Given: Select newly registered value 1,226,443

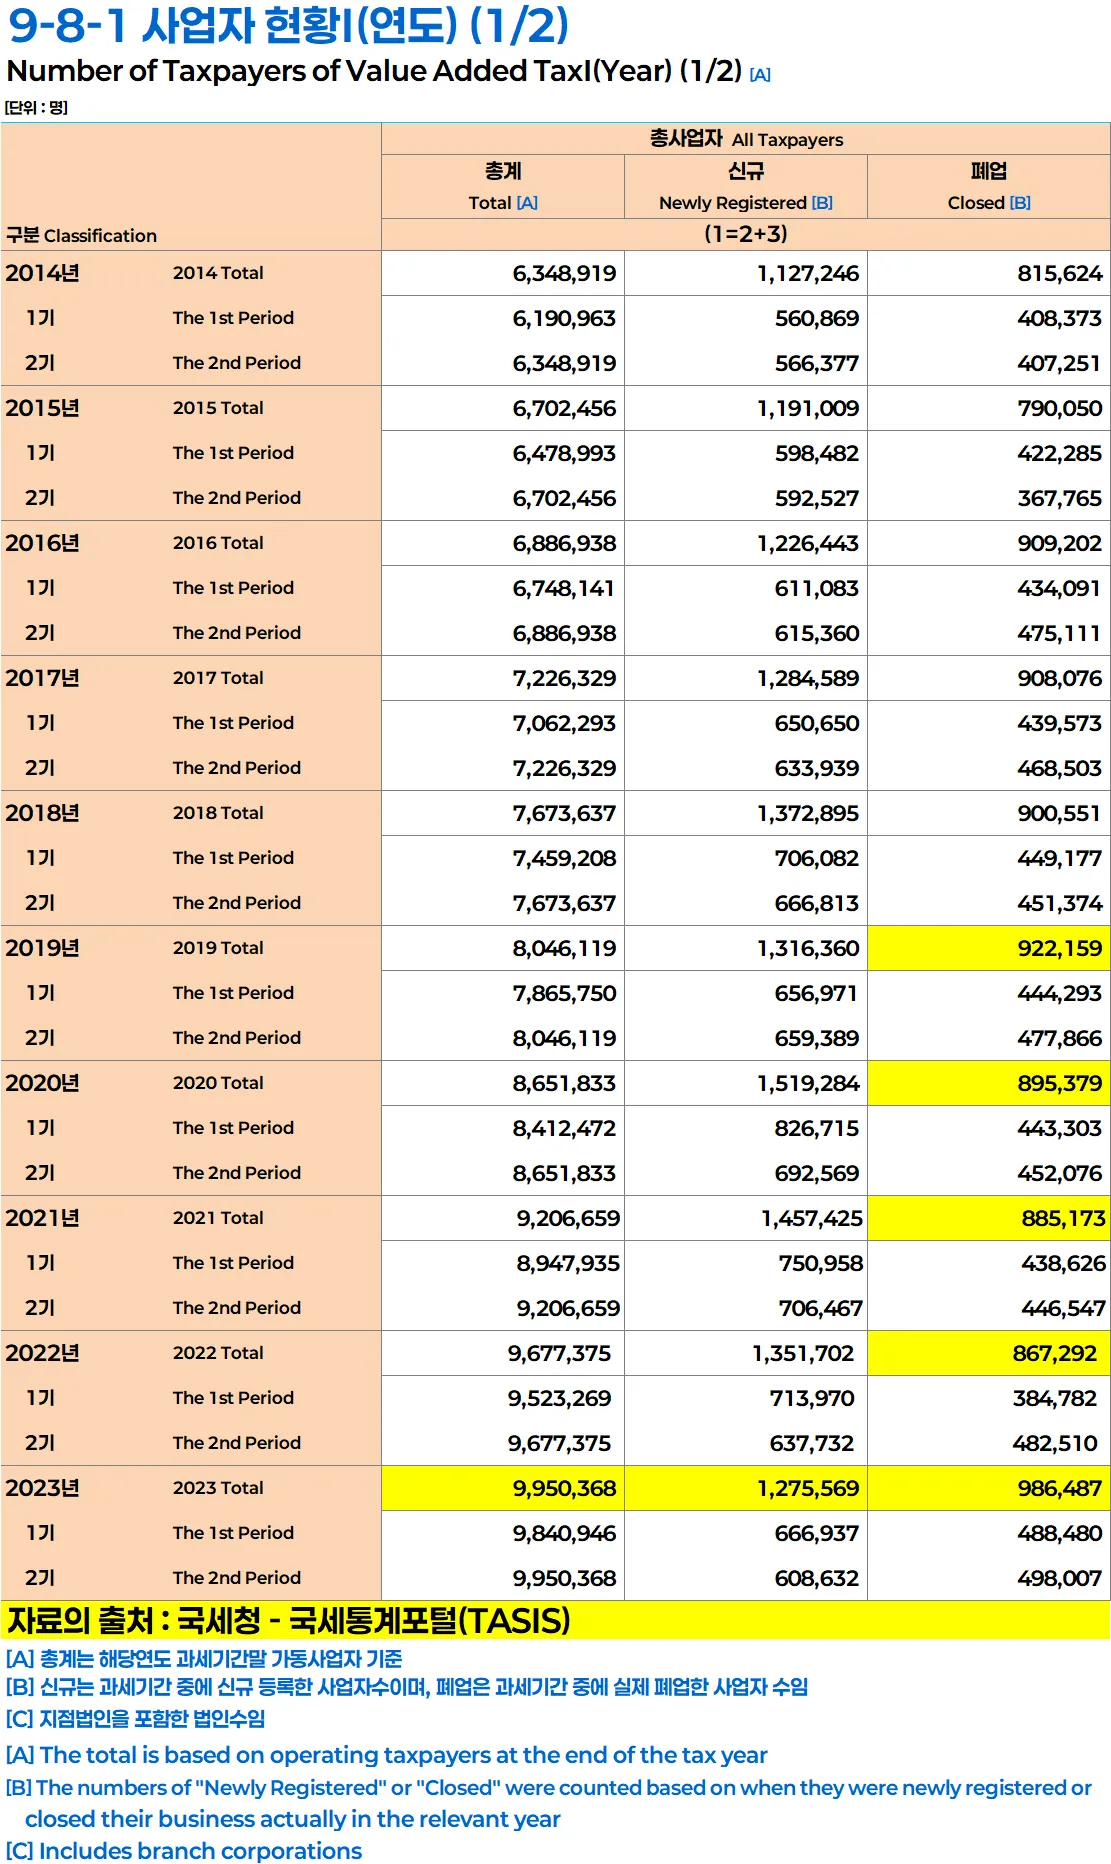Looking at the screenshot, I should pos(808,544).
